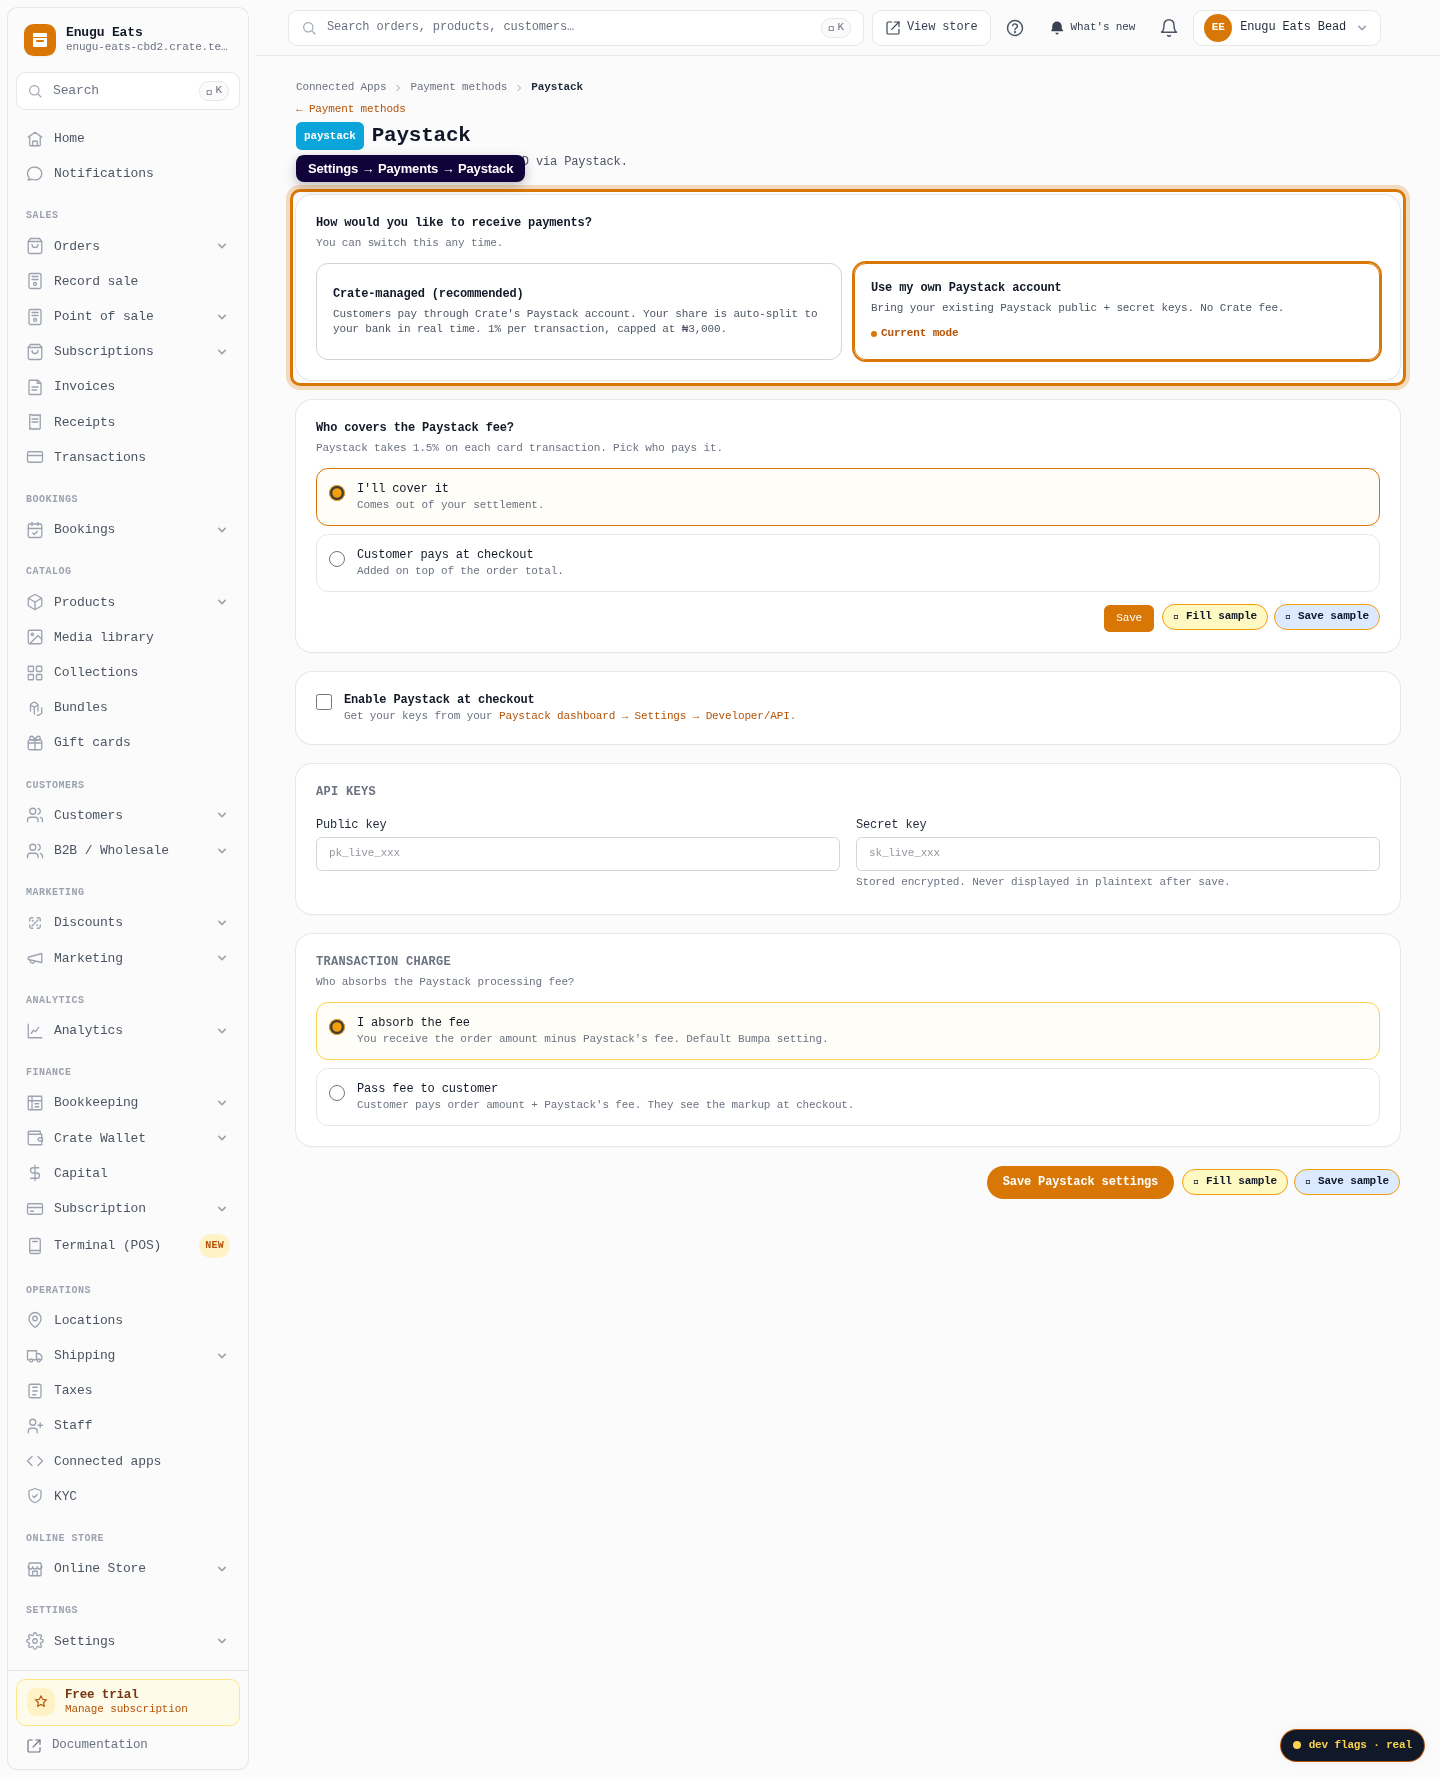Click the Gift cards icon
The height and width of the screenshot is (1777, 1440).
(35, 743)
